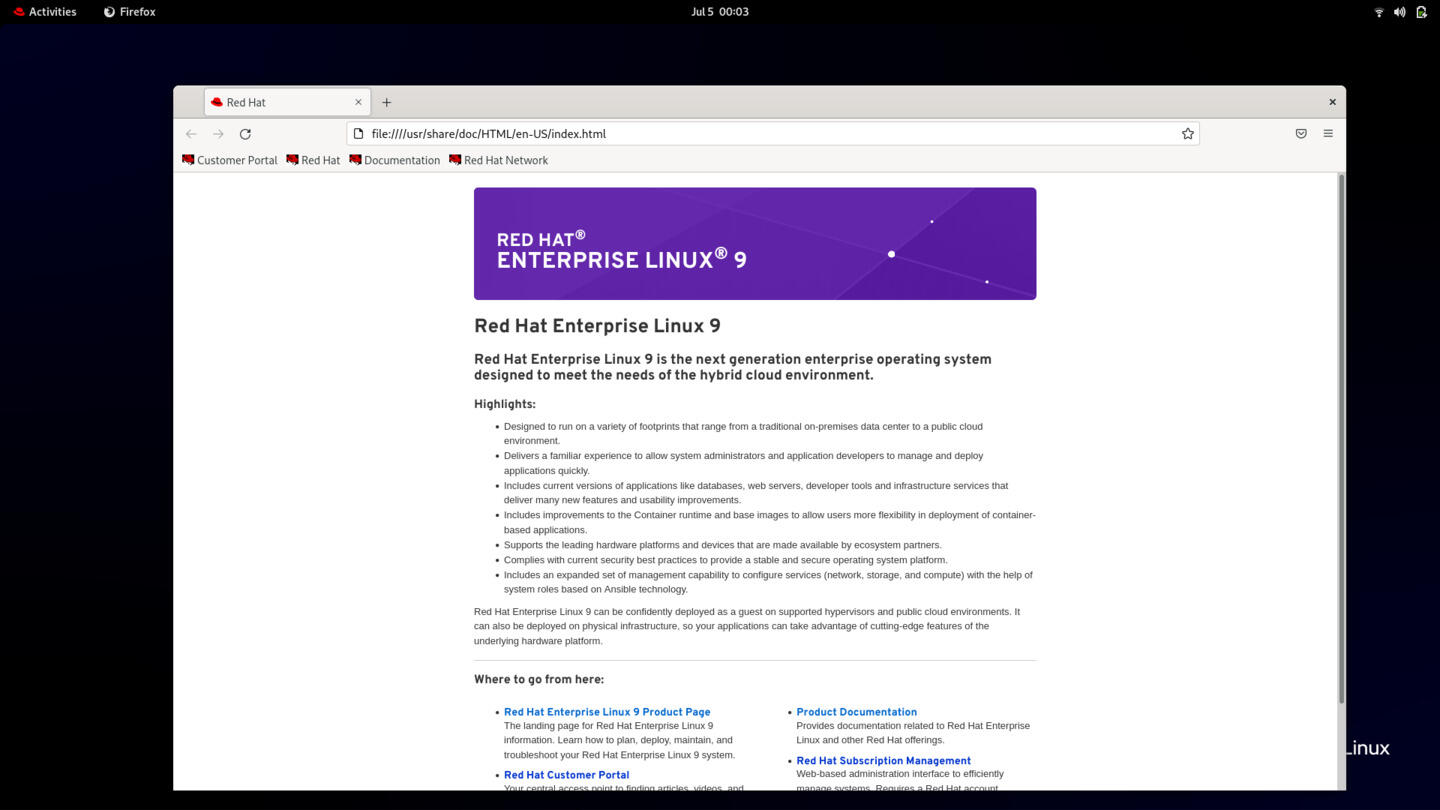Image resolution: width=1440 pixels, height=810 pixels.
Task: Open the Red Hat Network bookmark
Action: 498,160
